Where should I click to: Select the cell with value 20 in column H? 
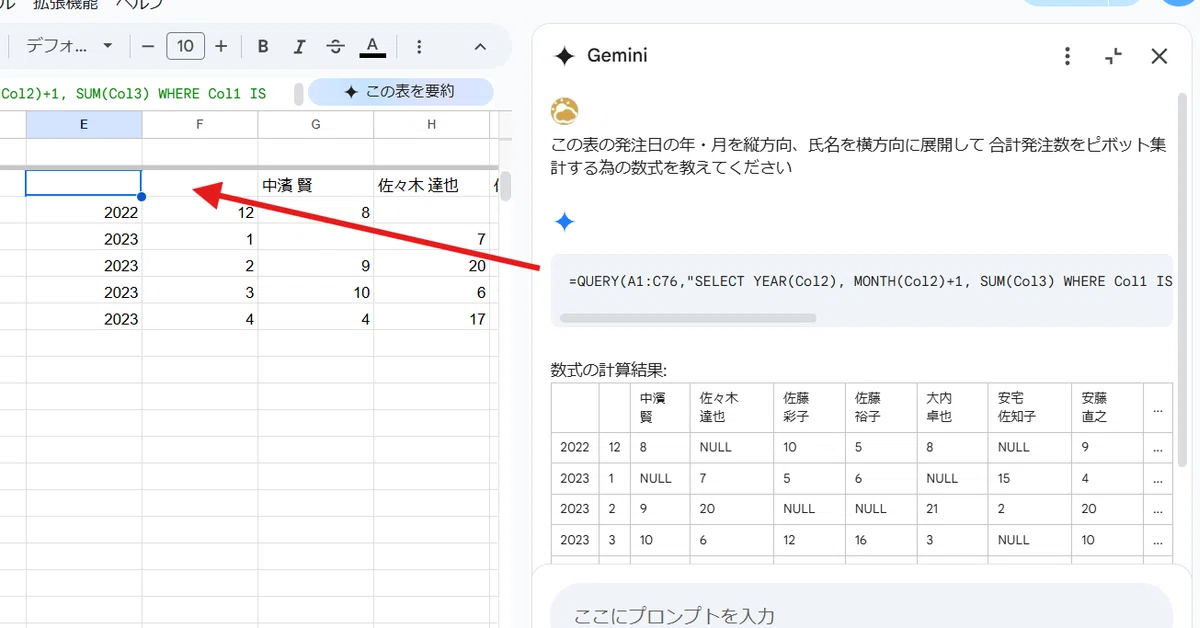[x=432, y=266]
